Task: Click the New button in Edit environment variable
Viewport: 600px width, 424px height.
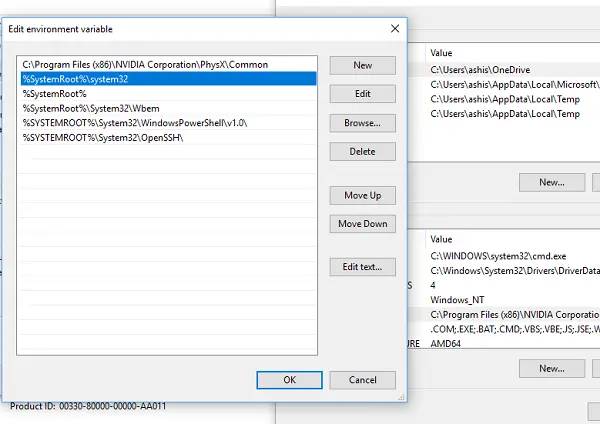Action: (x=362, y=65)
